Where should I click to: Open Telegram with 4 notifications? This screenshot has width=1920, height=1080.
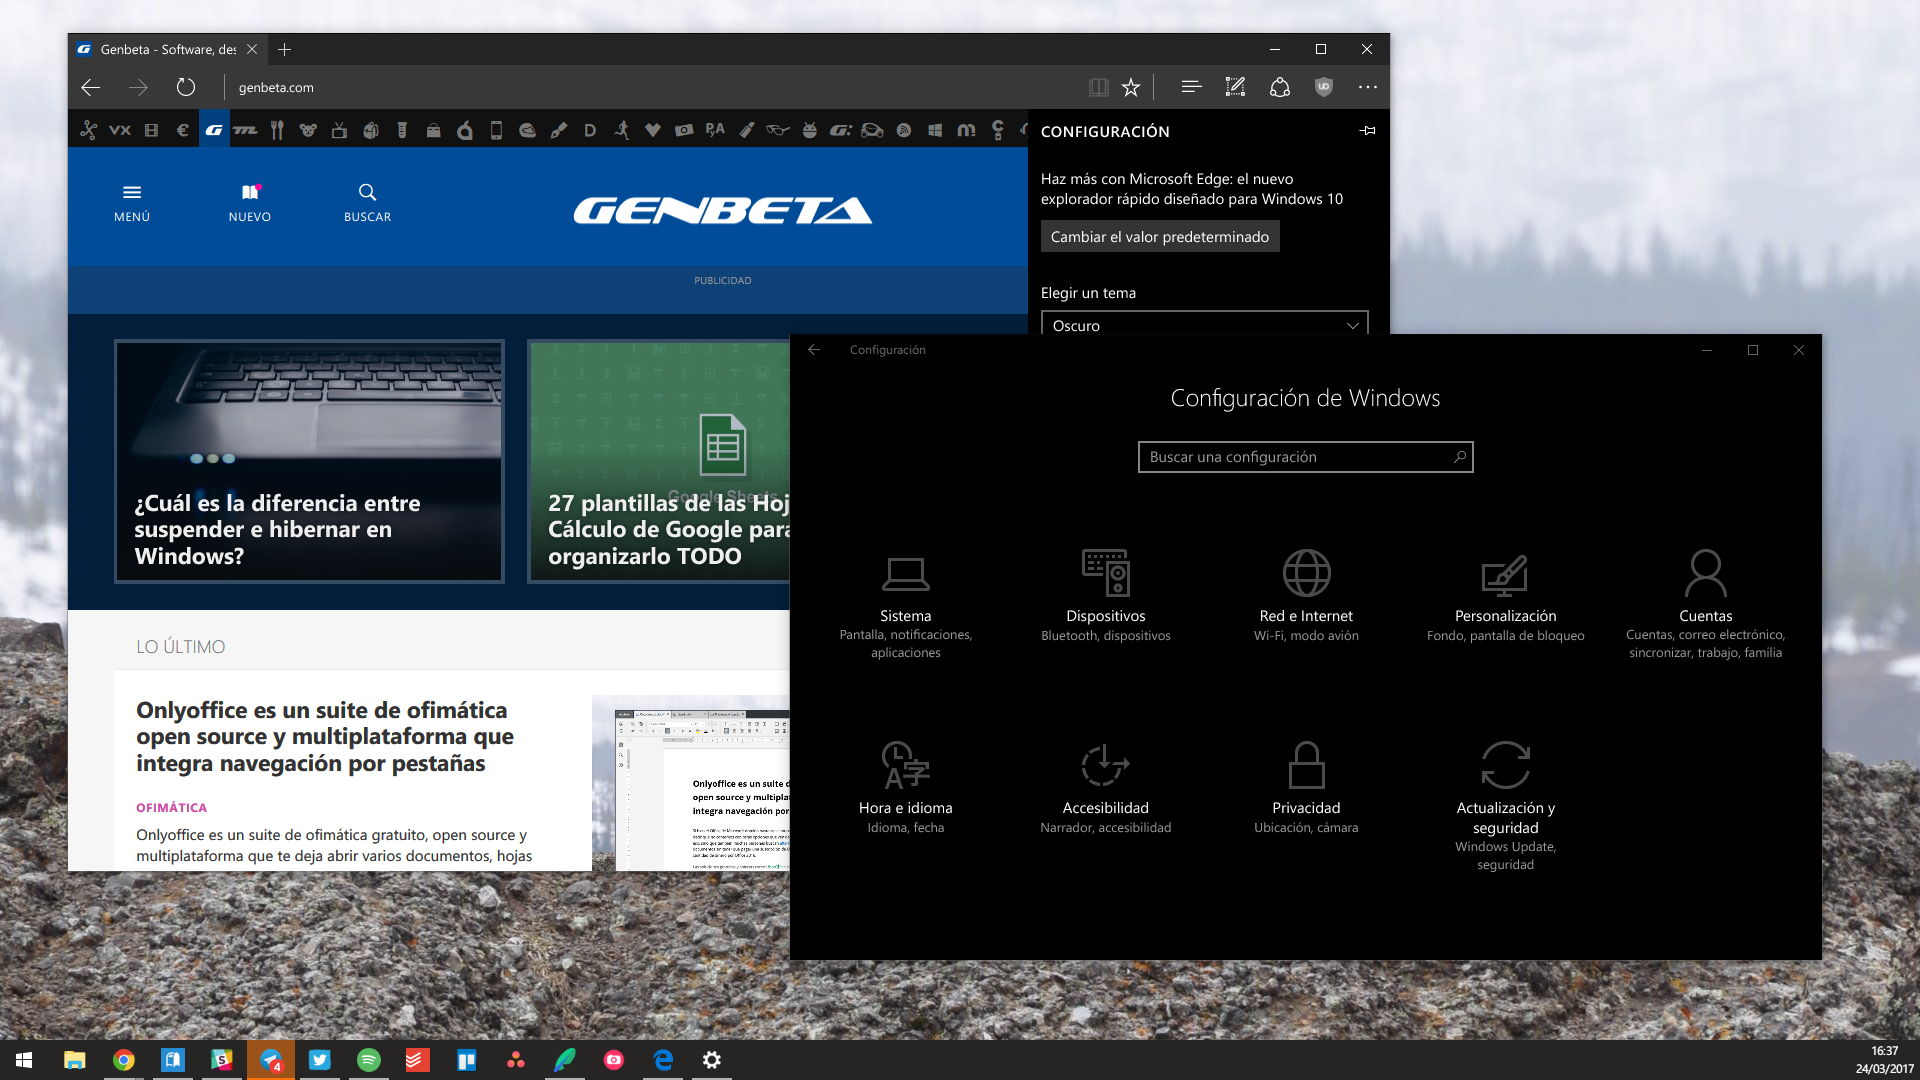click(271, 1060)
